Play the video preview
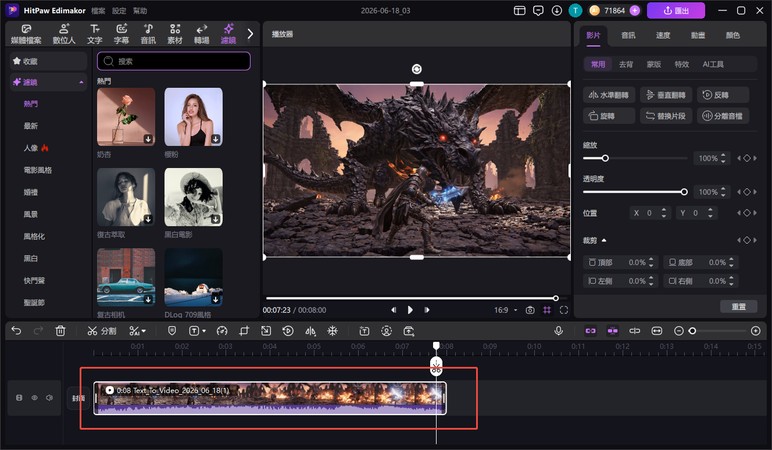Screen dimensions: 772x450 (x=410, y=310)
